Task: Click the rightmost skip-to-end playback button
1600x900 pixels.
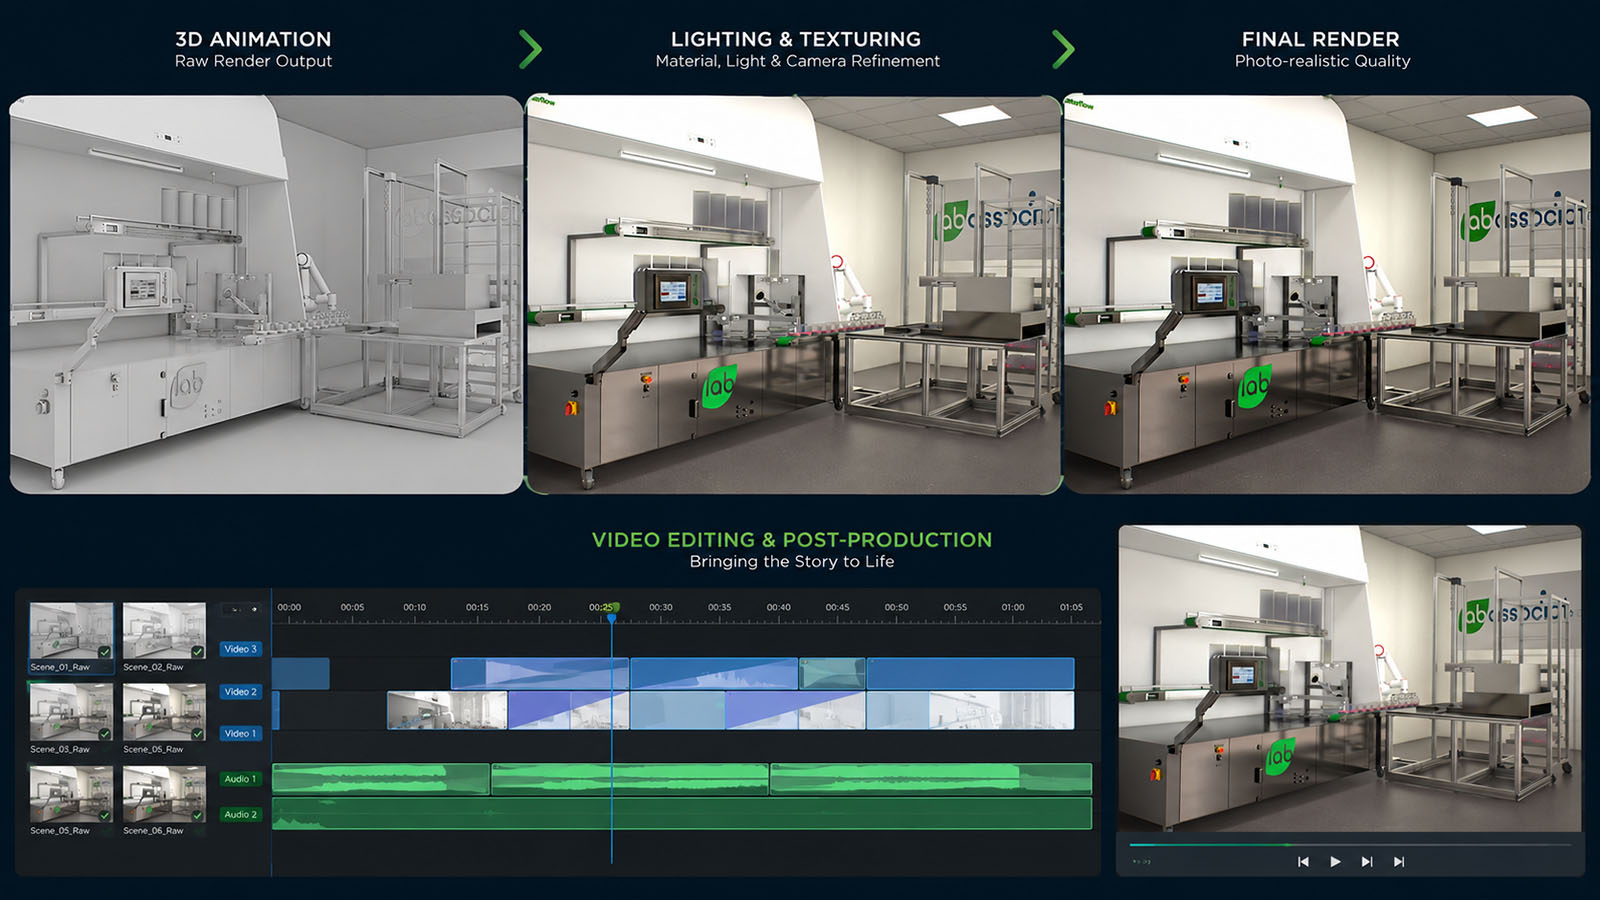Action: click(1399, 862)
